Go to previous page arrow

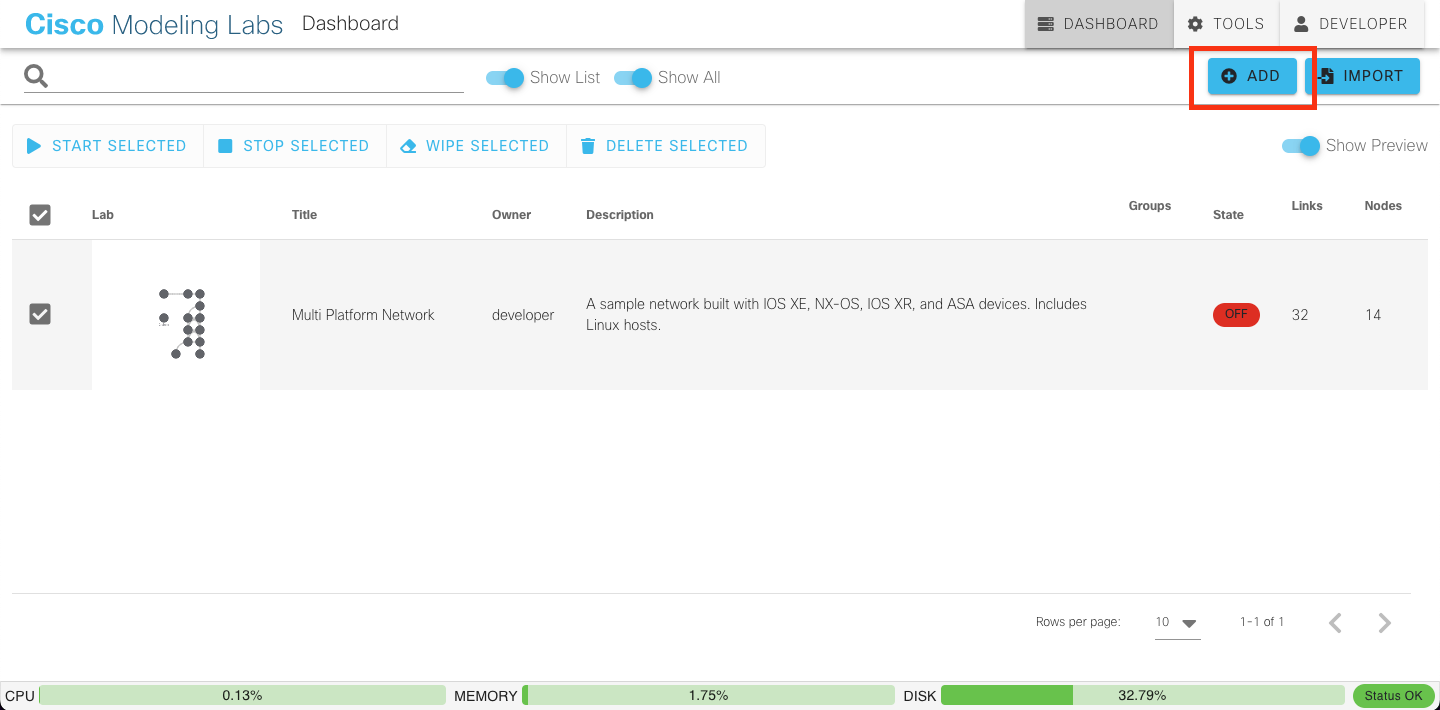tap(1335, 623)
